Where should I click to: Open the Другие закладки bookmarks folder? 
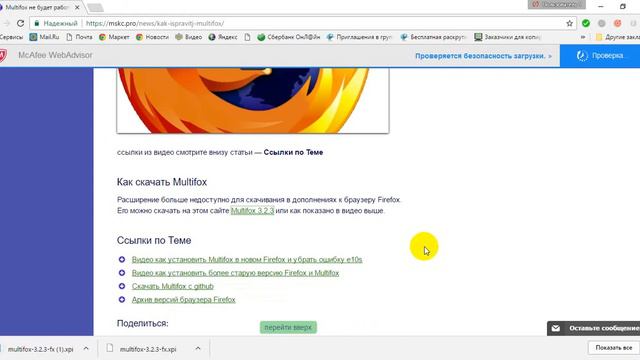(618, 37)
